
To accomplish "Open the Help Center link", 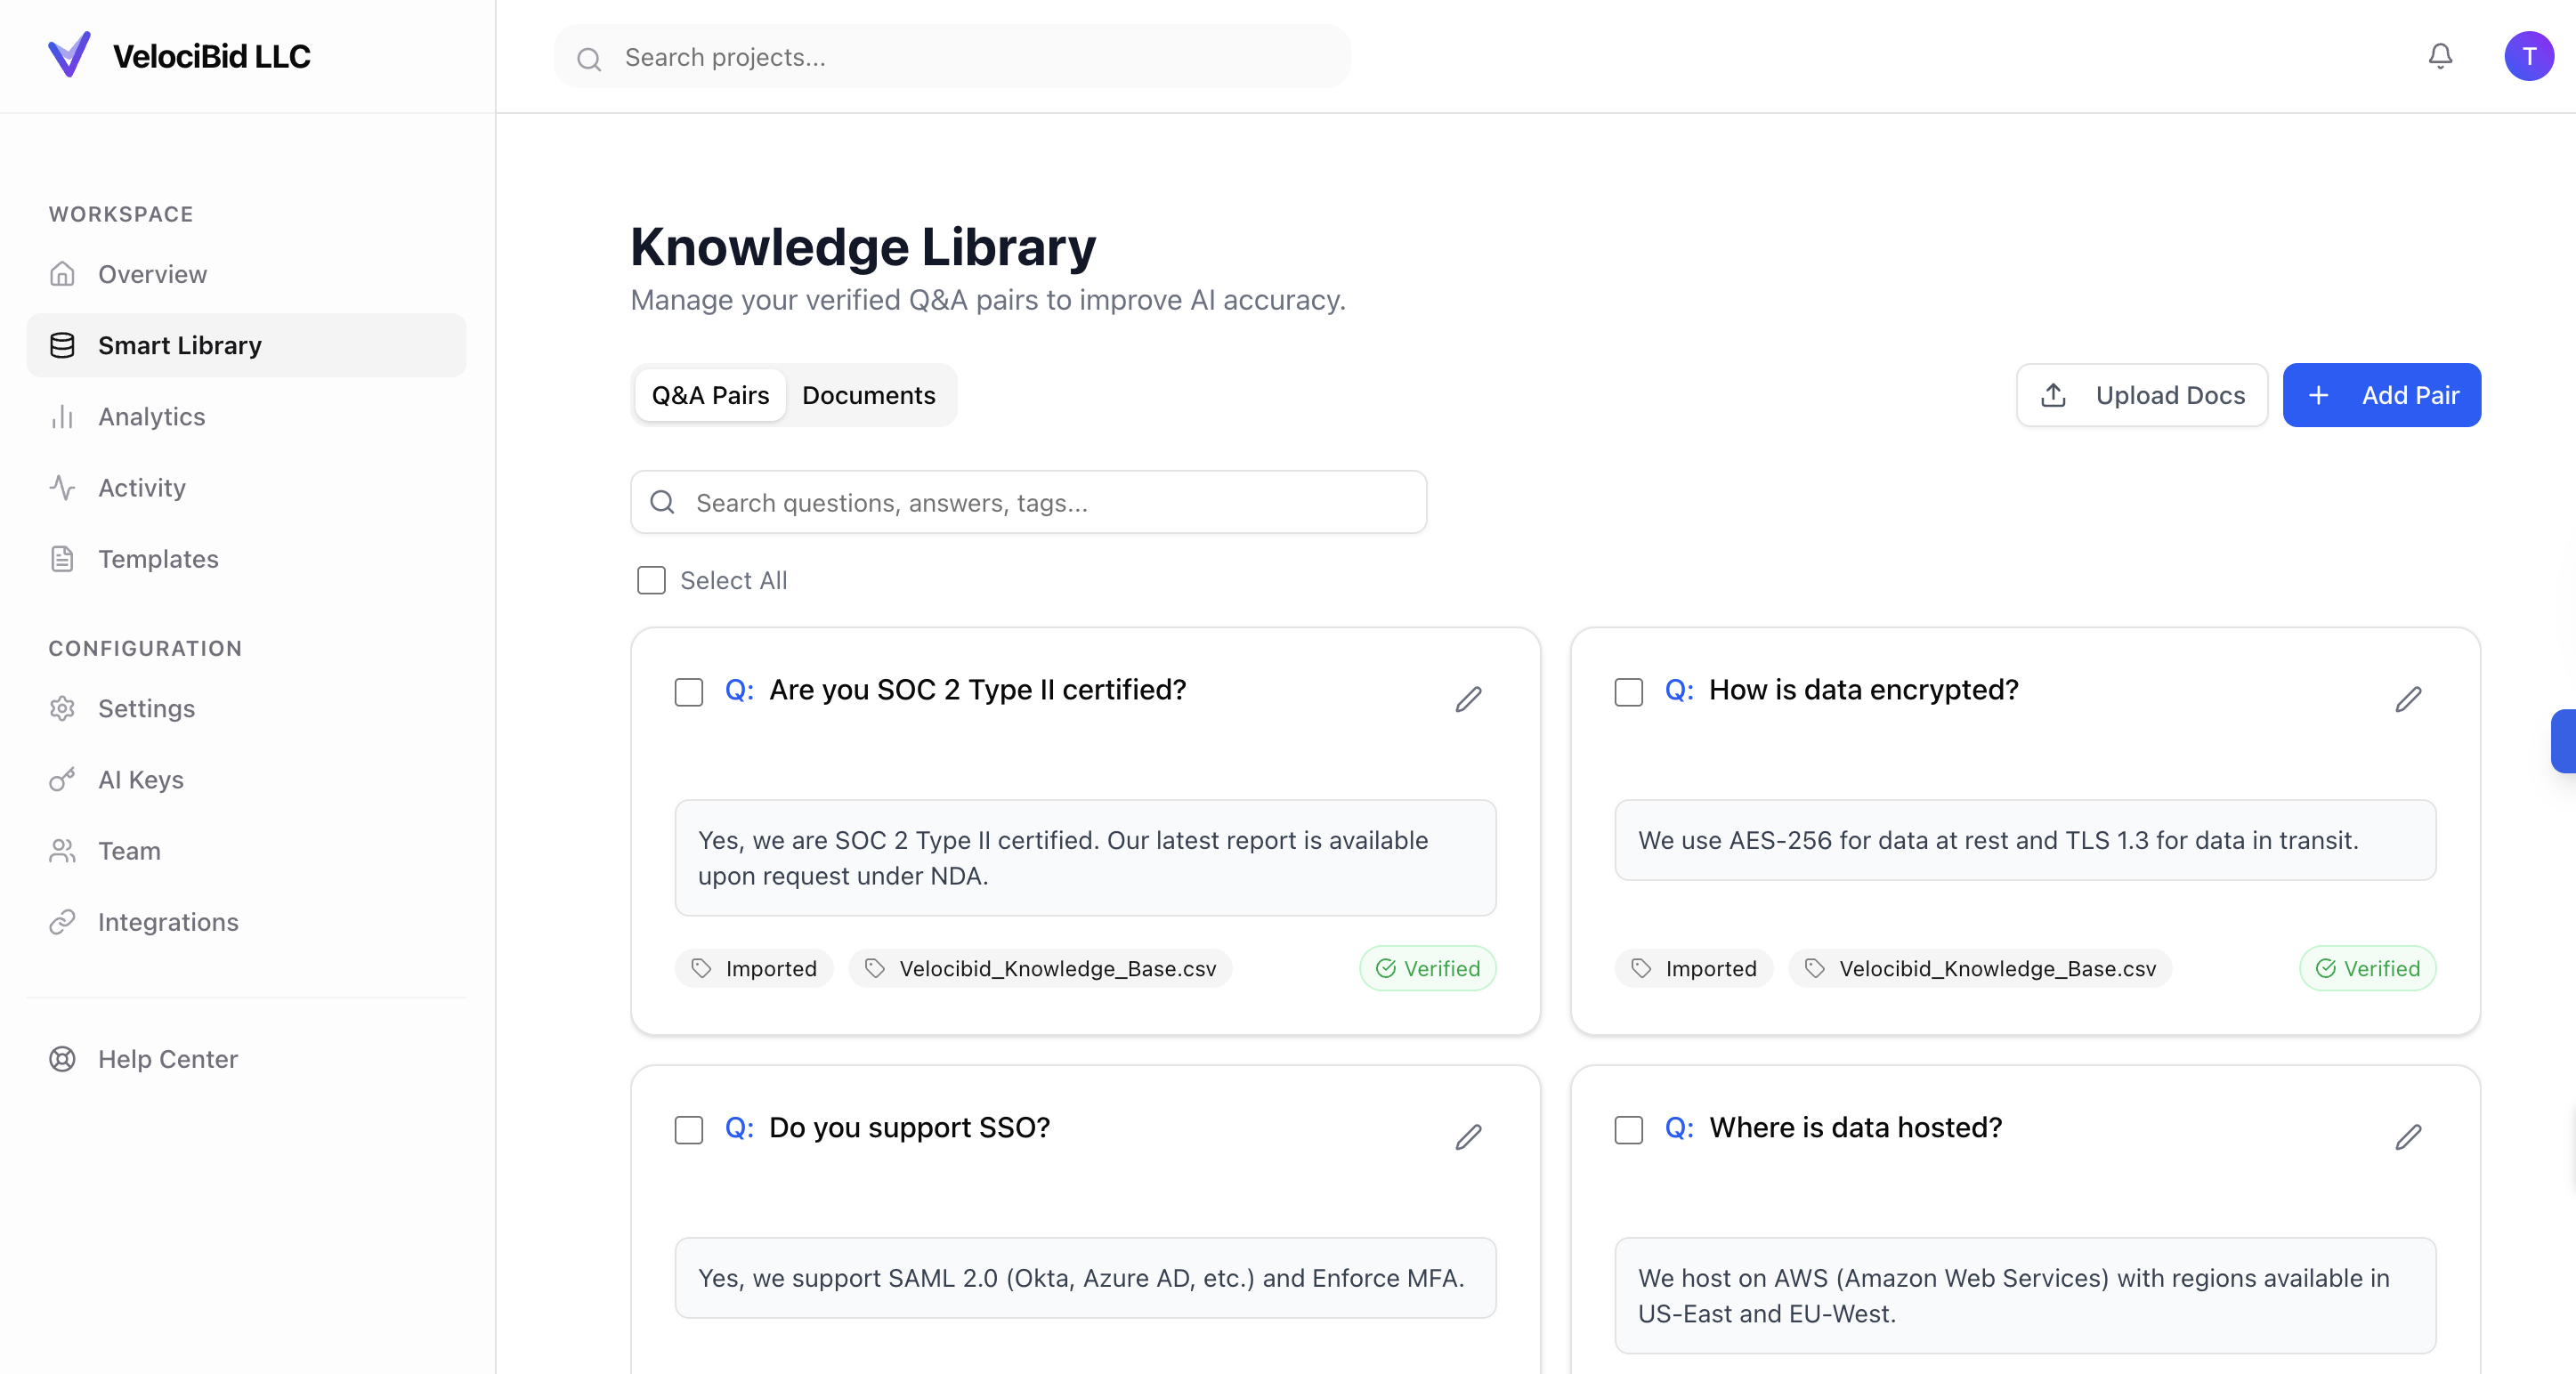I will [167, 1059].
